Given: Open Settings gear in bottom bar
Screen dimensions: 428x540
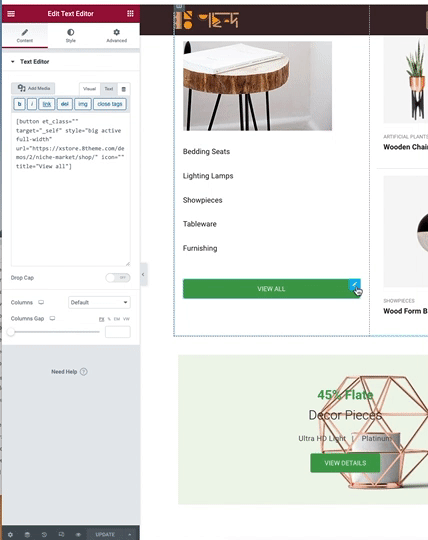Looking at the screenshot, I should (10, 534).
